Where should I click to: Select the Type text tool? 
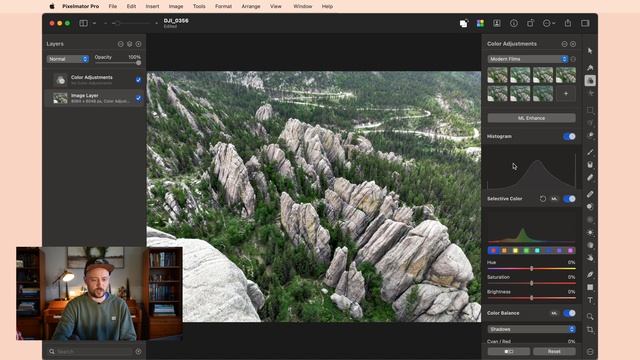point(590,300)
